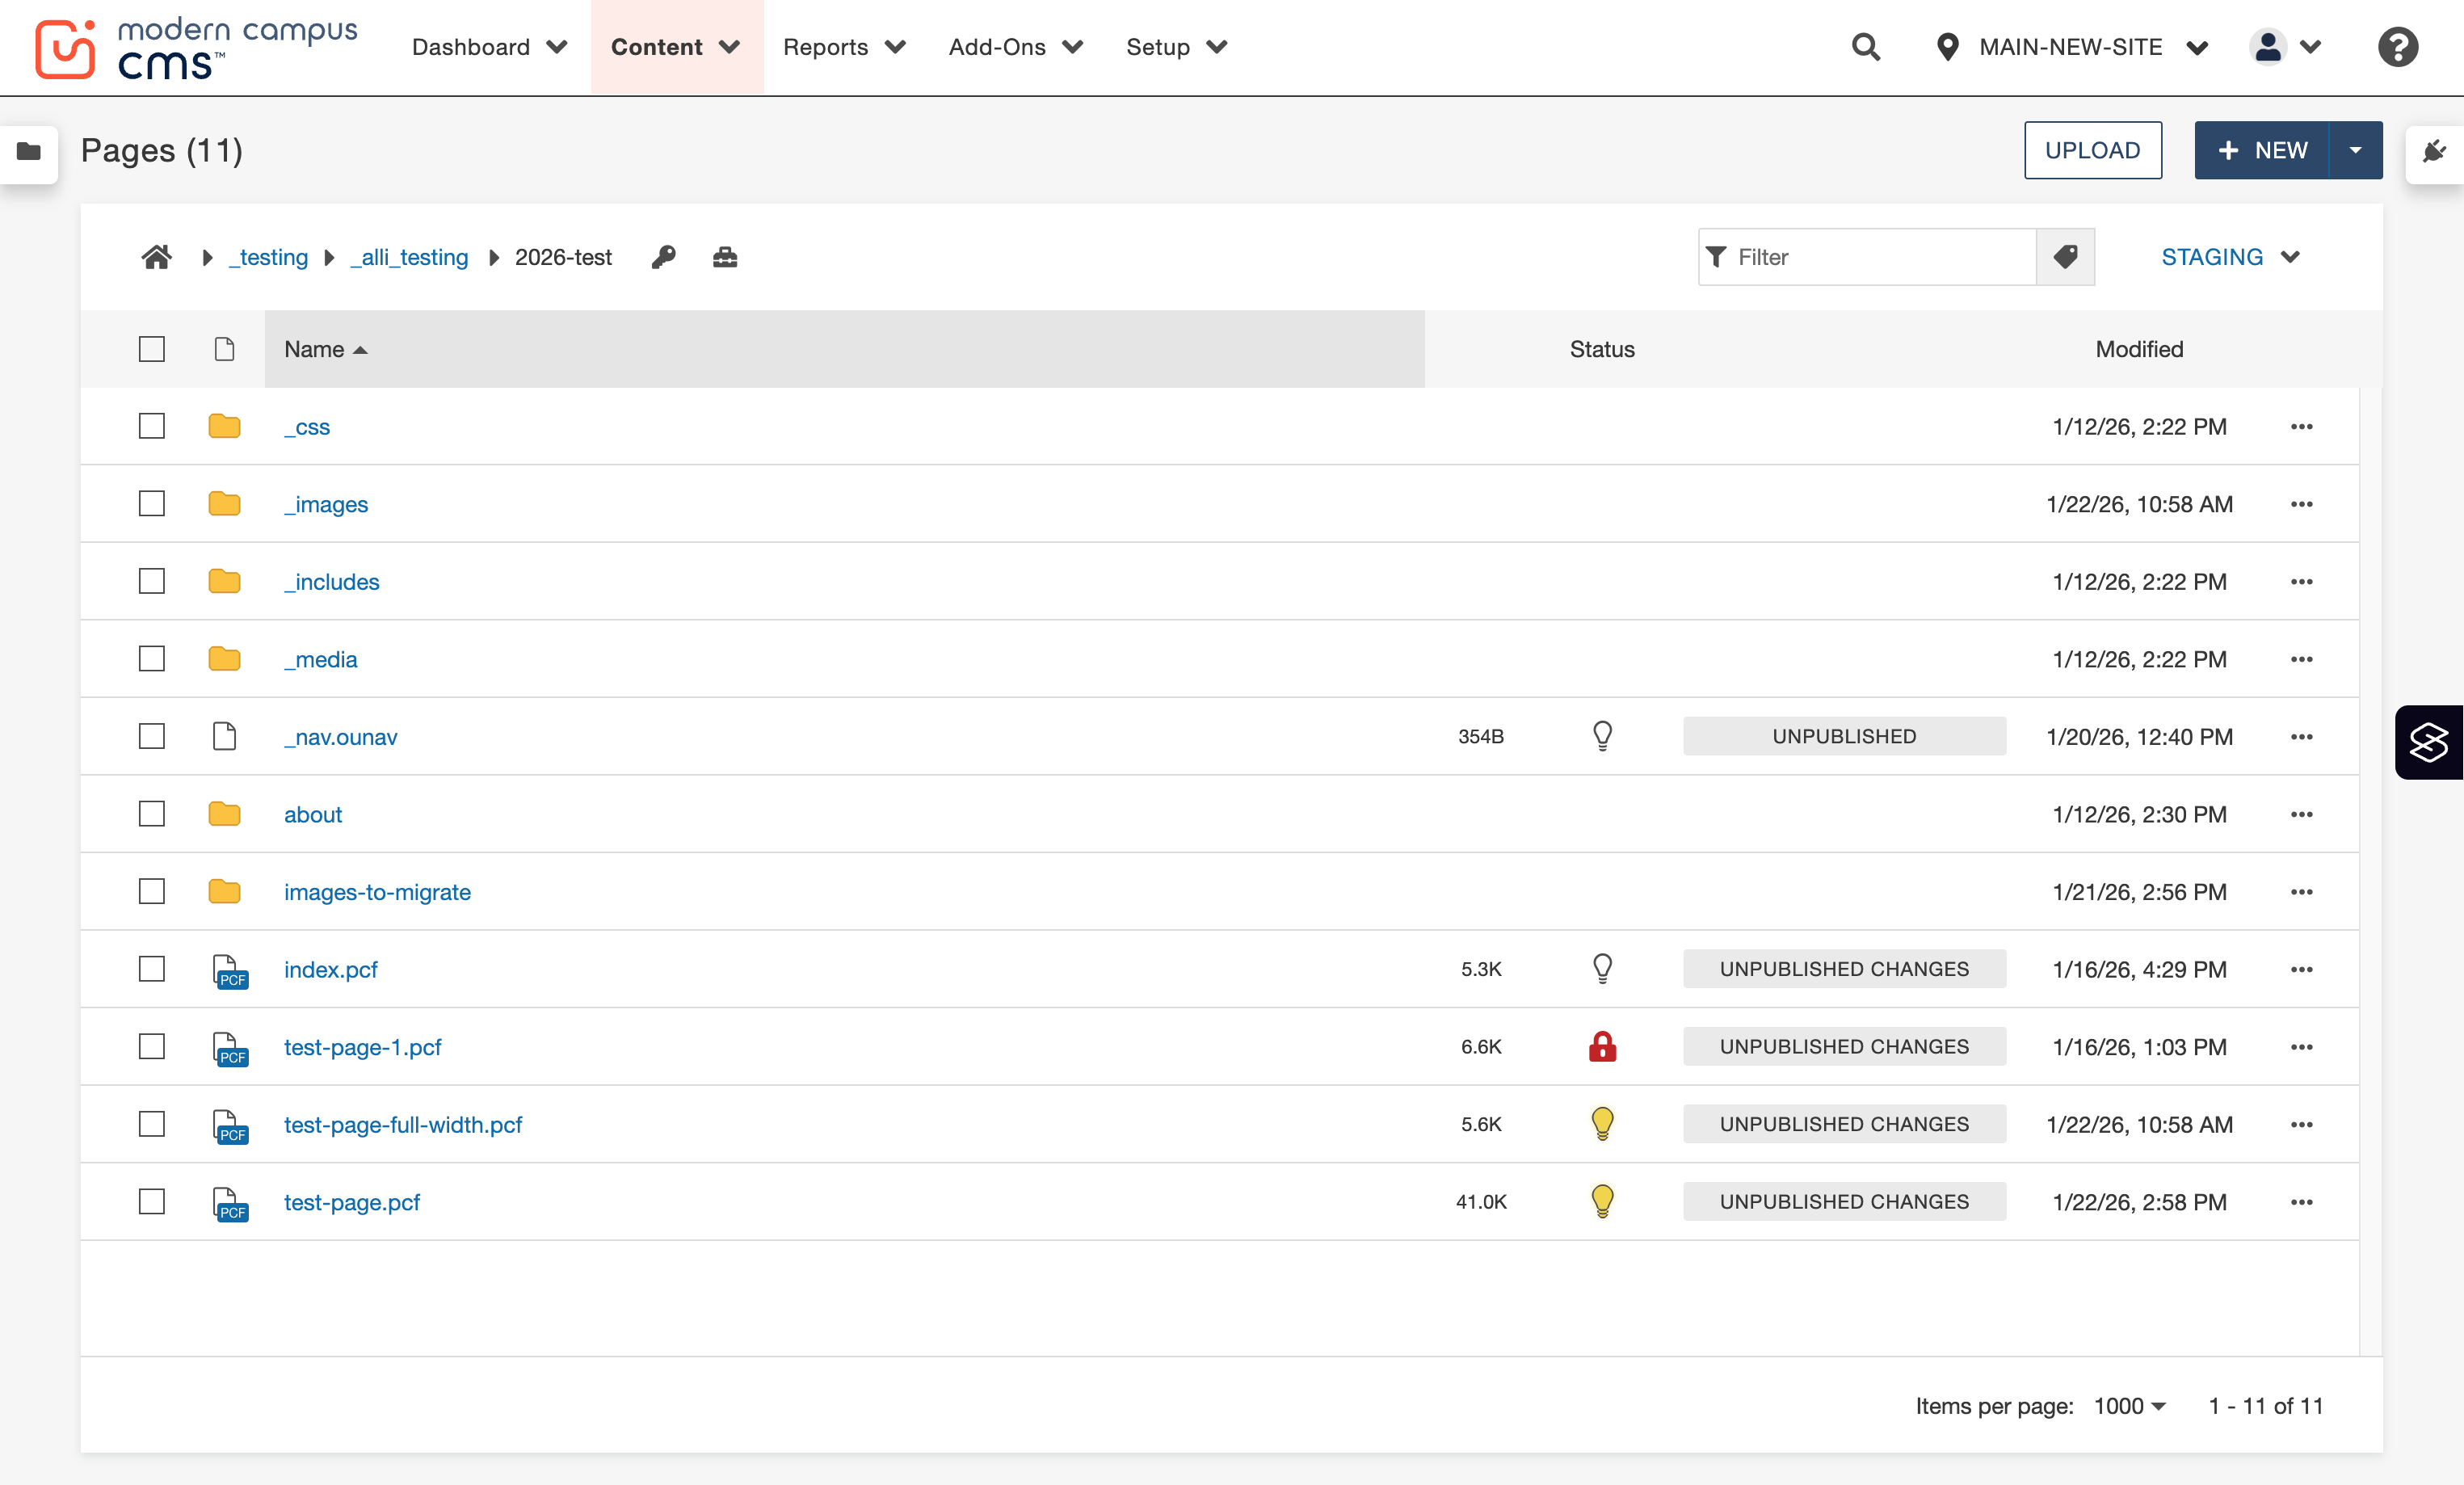Select the _nav.ounav row checkbox
Screen dimensions: 2464x1485
pyautogui.click(x=152, y=736)
